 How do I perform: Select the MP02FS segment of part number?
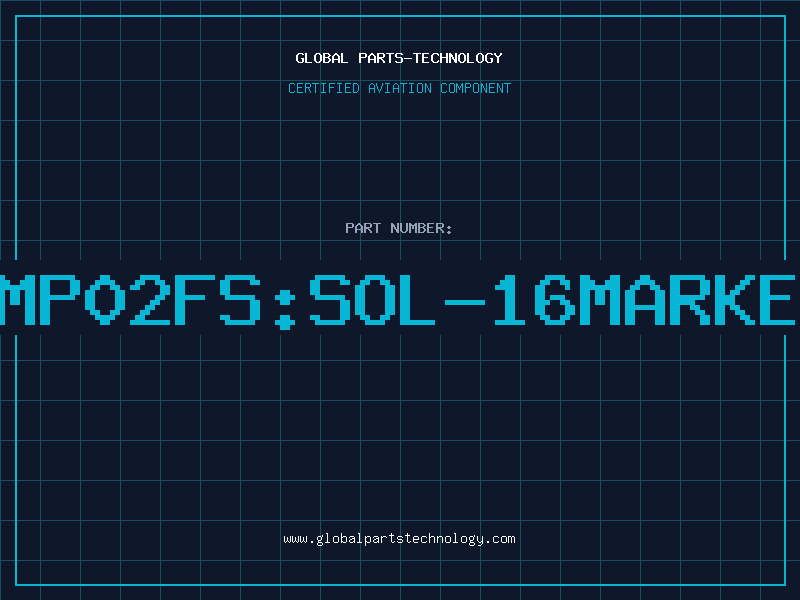(x=130, y=299)
